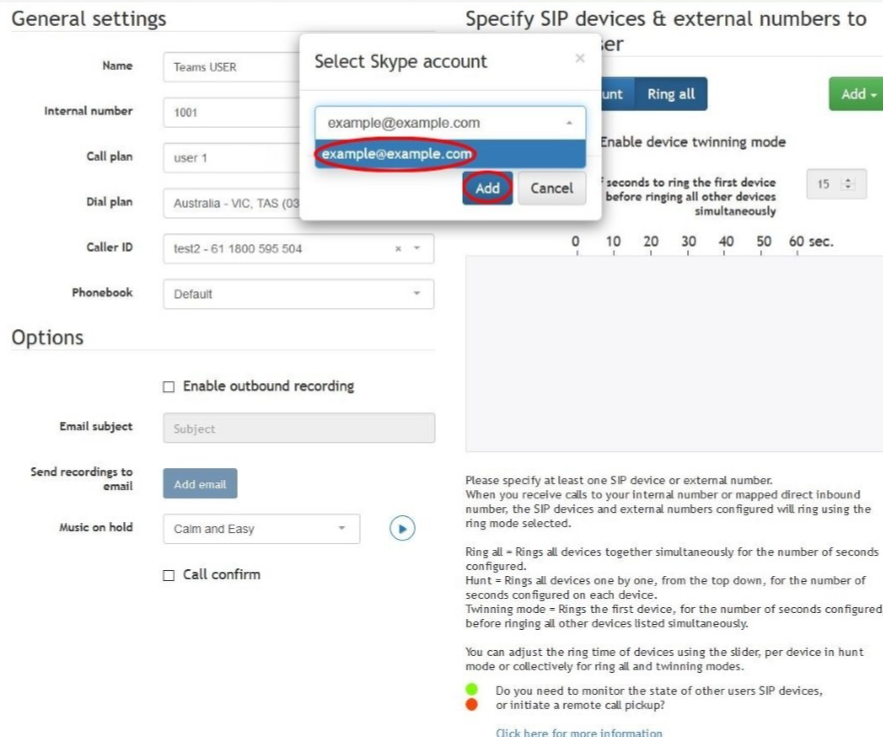
Task: Play the music on hold preview
Action: (x=402, y=528)
